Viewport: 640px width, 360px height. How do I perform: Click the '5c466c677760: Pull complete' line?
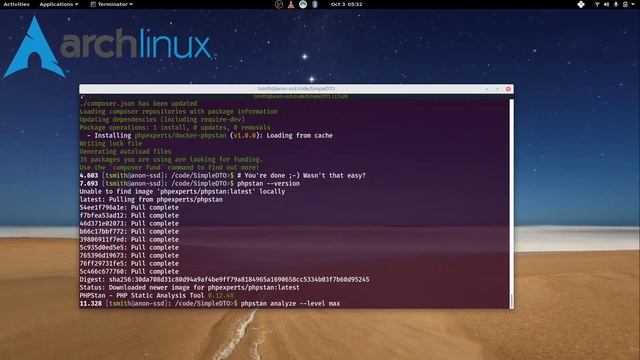click(129, 271)
